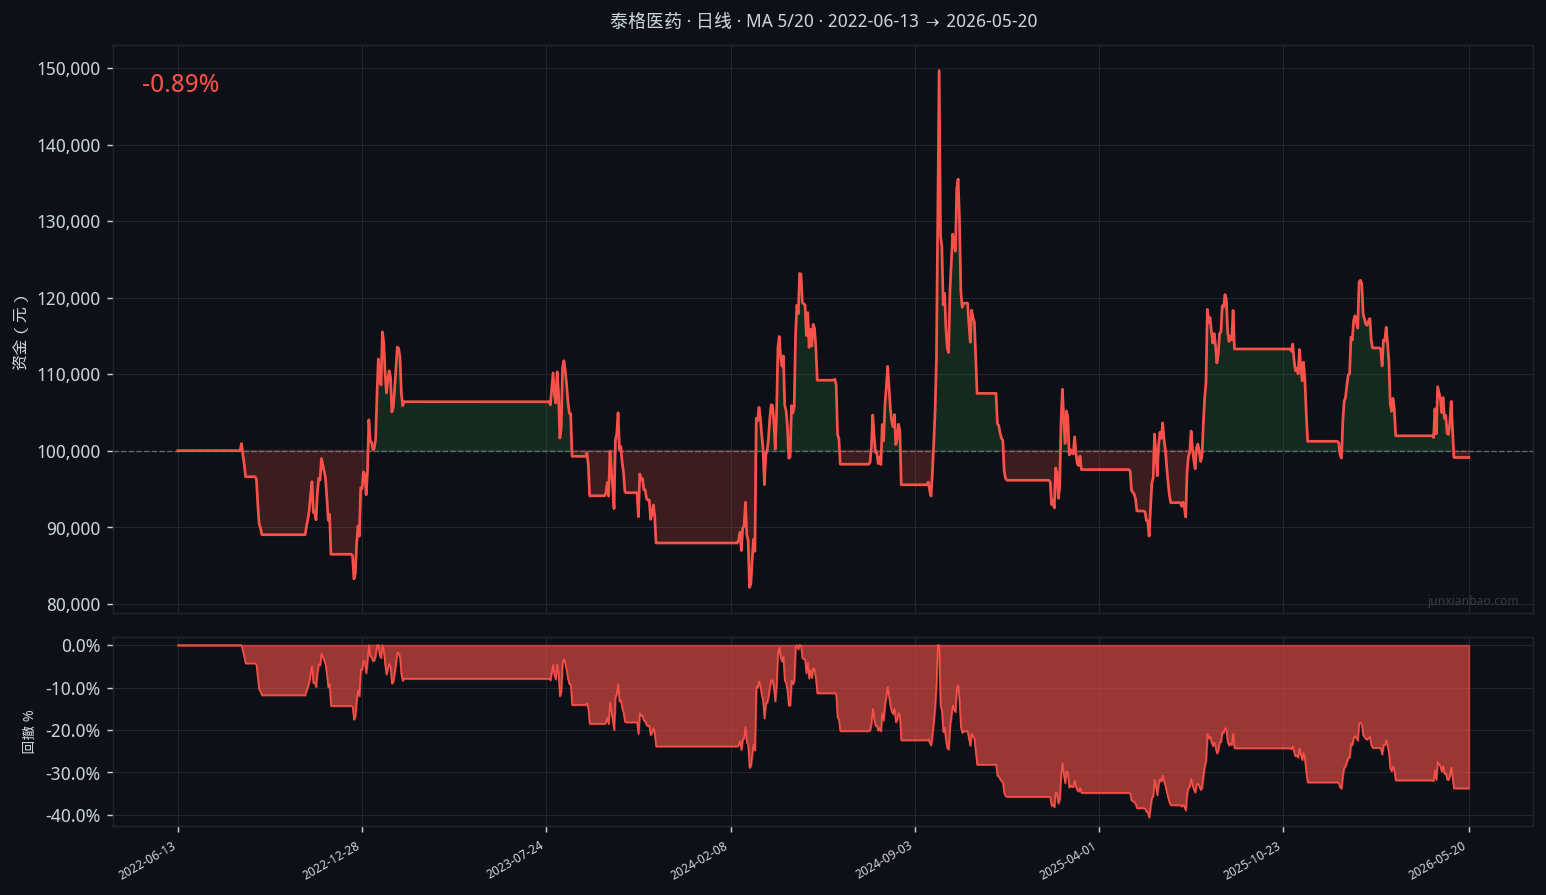Click the 150,000 y-axis tick label
Viewport: 1546px width, 895px height.
[69, 69]
